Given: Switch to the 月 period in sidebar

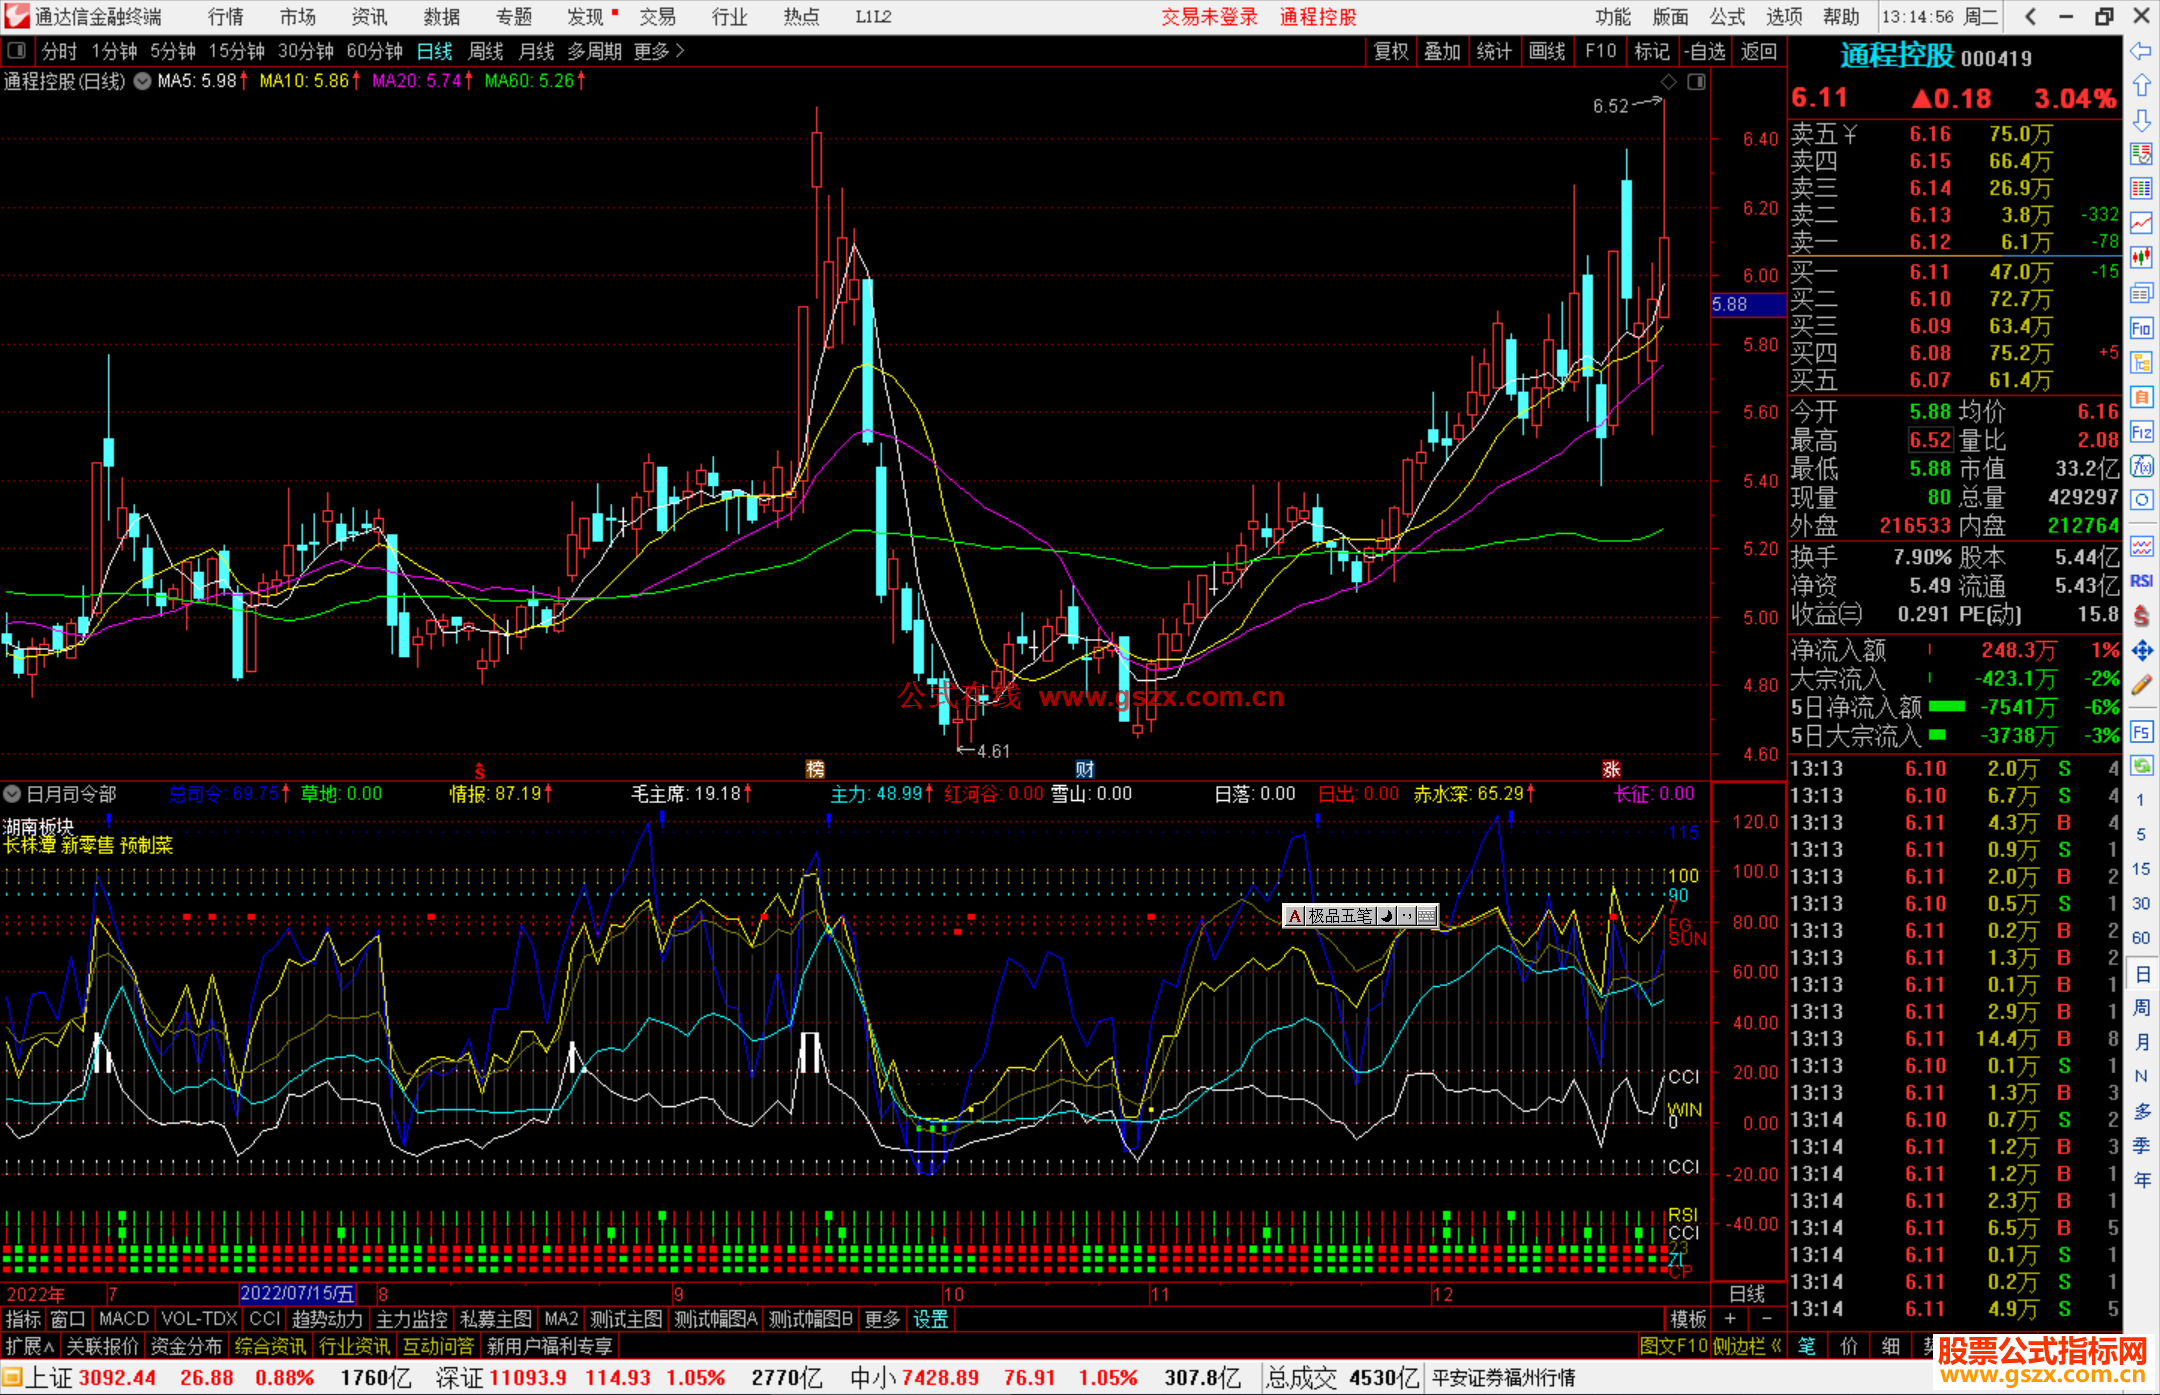Looking at the screenshot, I should tap(2141, 1042).
